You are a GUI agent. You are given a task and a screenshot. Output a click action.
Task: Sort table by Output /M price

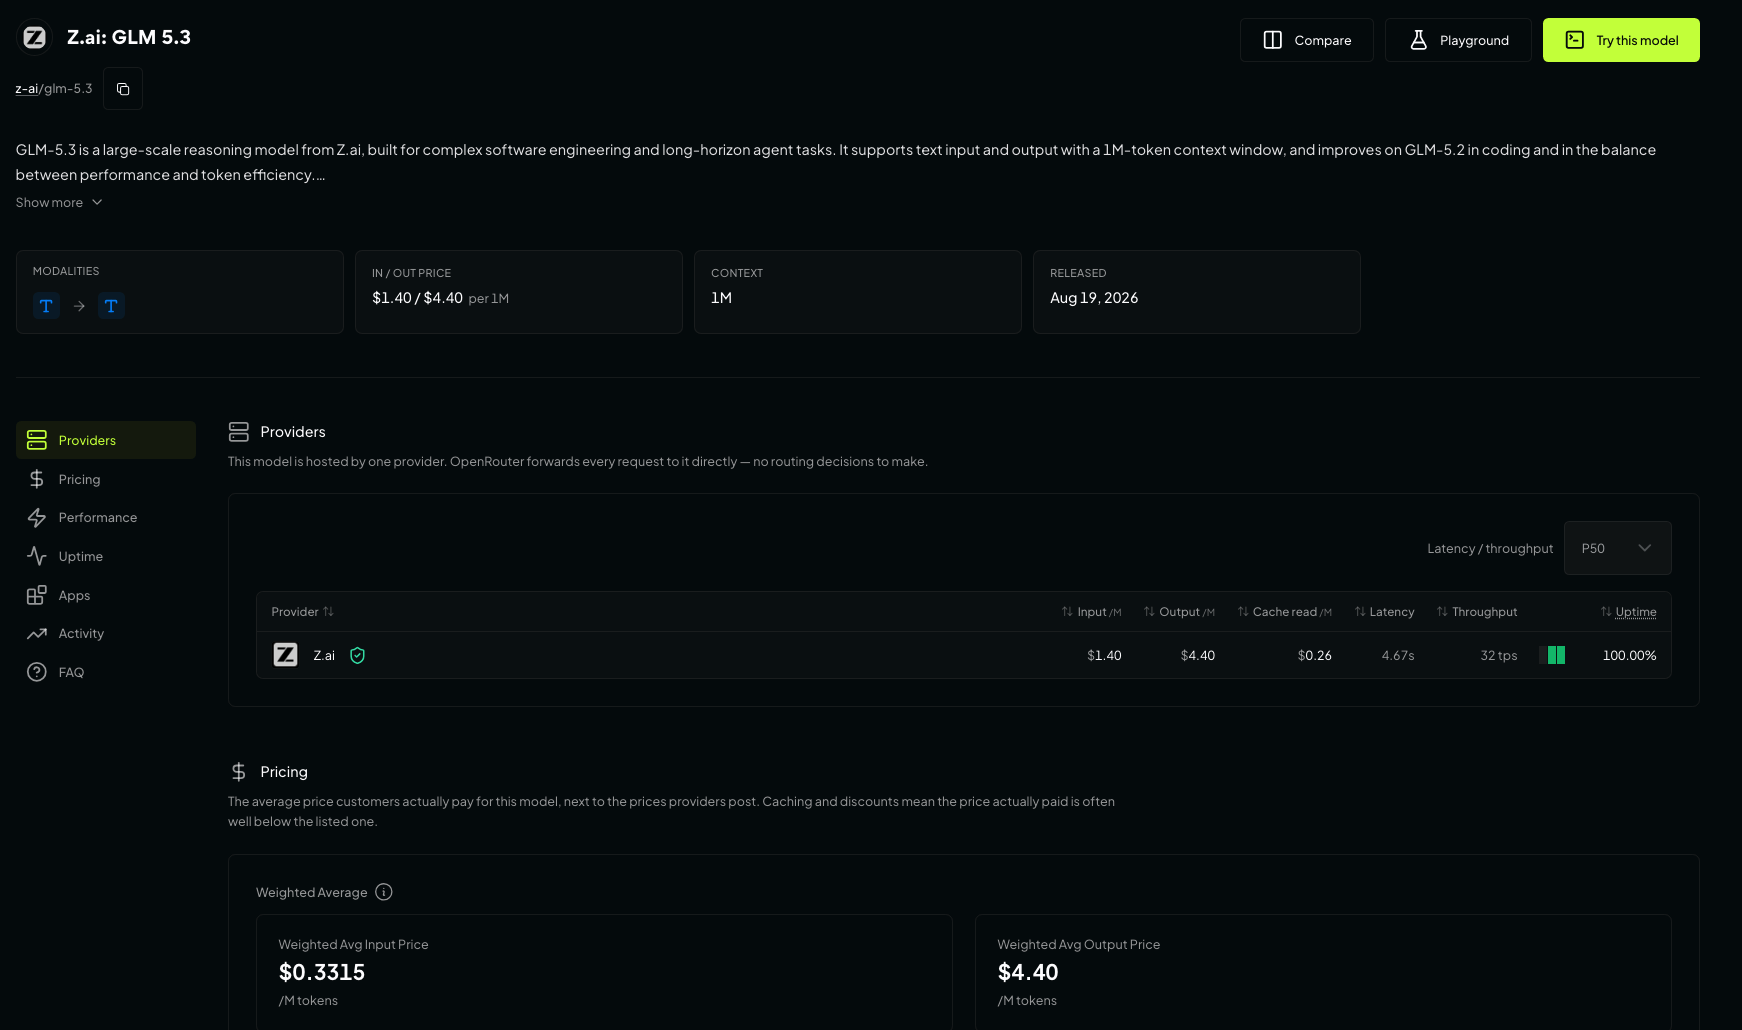(x=1179, y=612)
